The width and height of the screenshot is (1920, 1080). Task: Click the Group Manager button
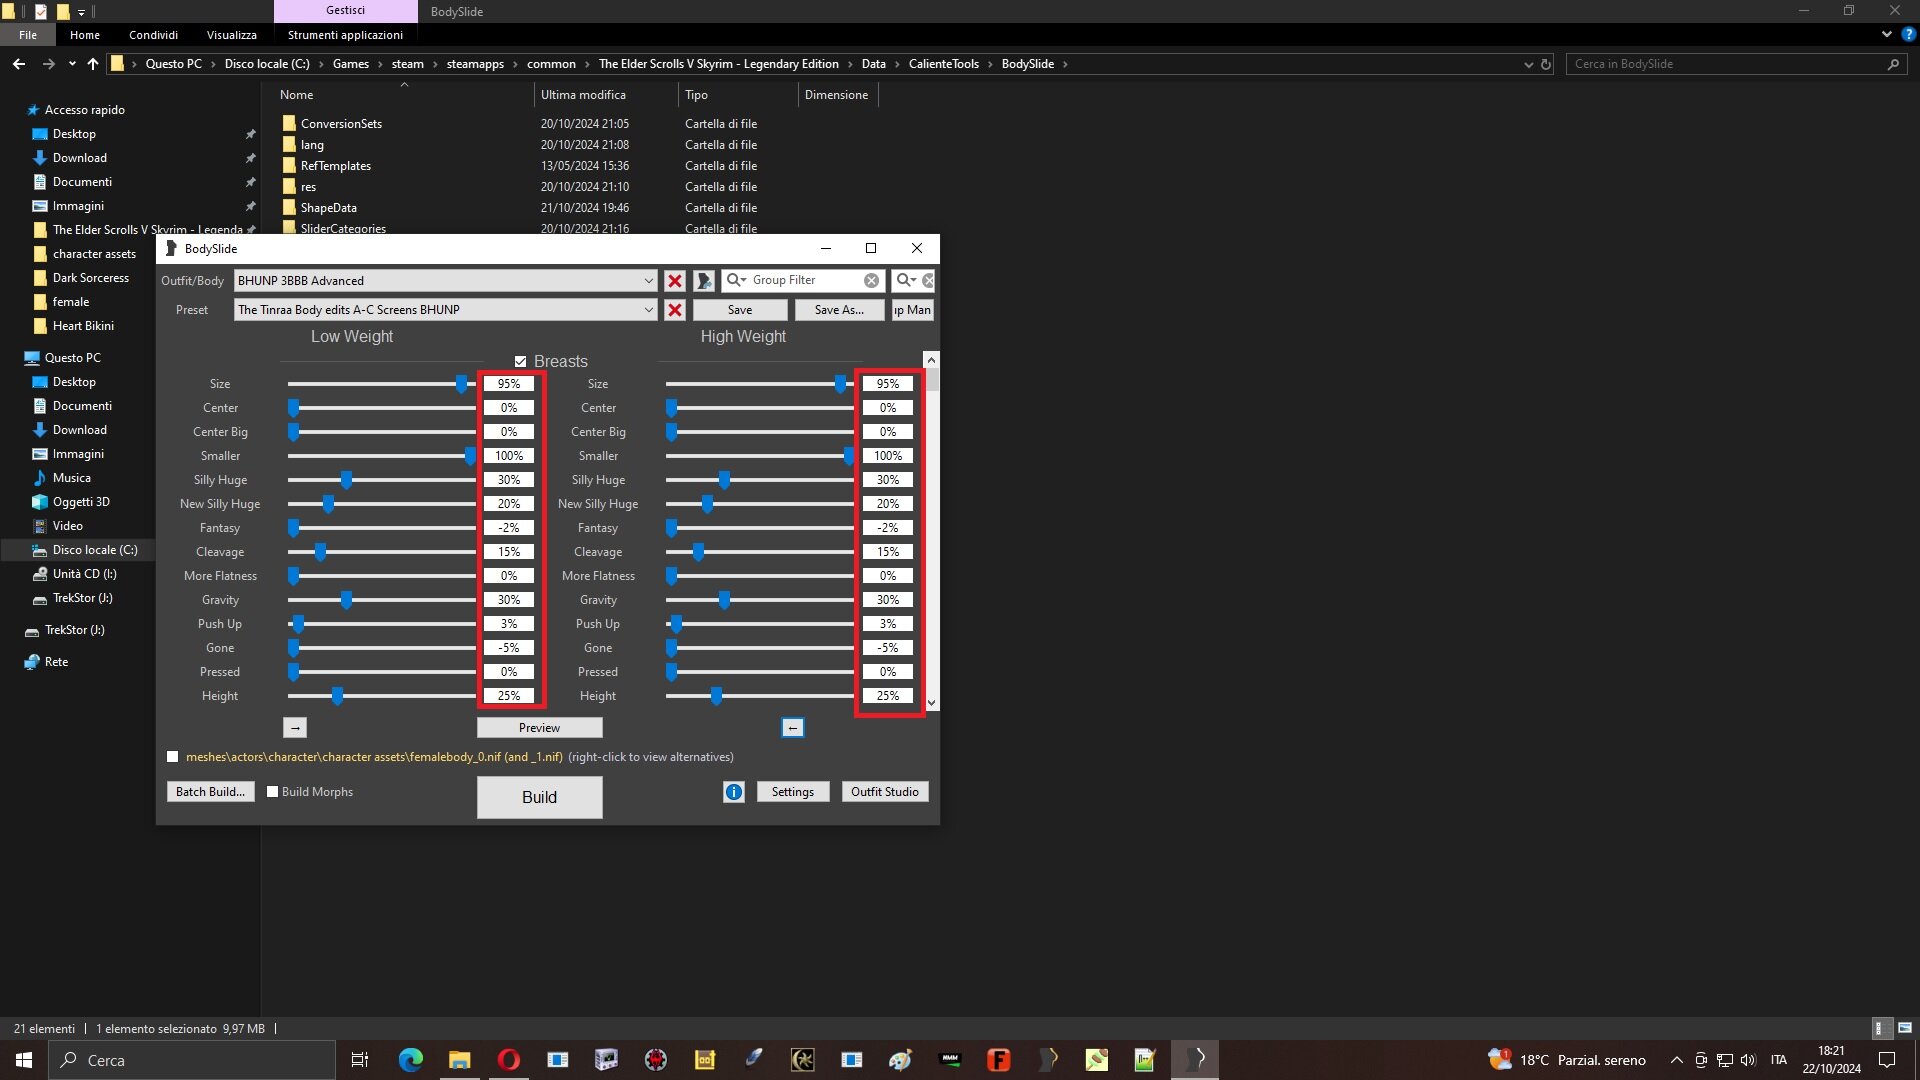[912, 310]
